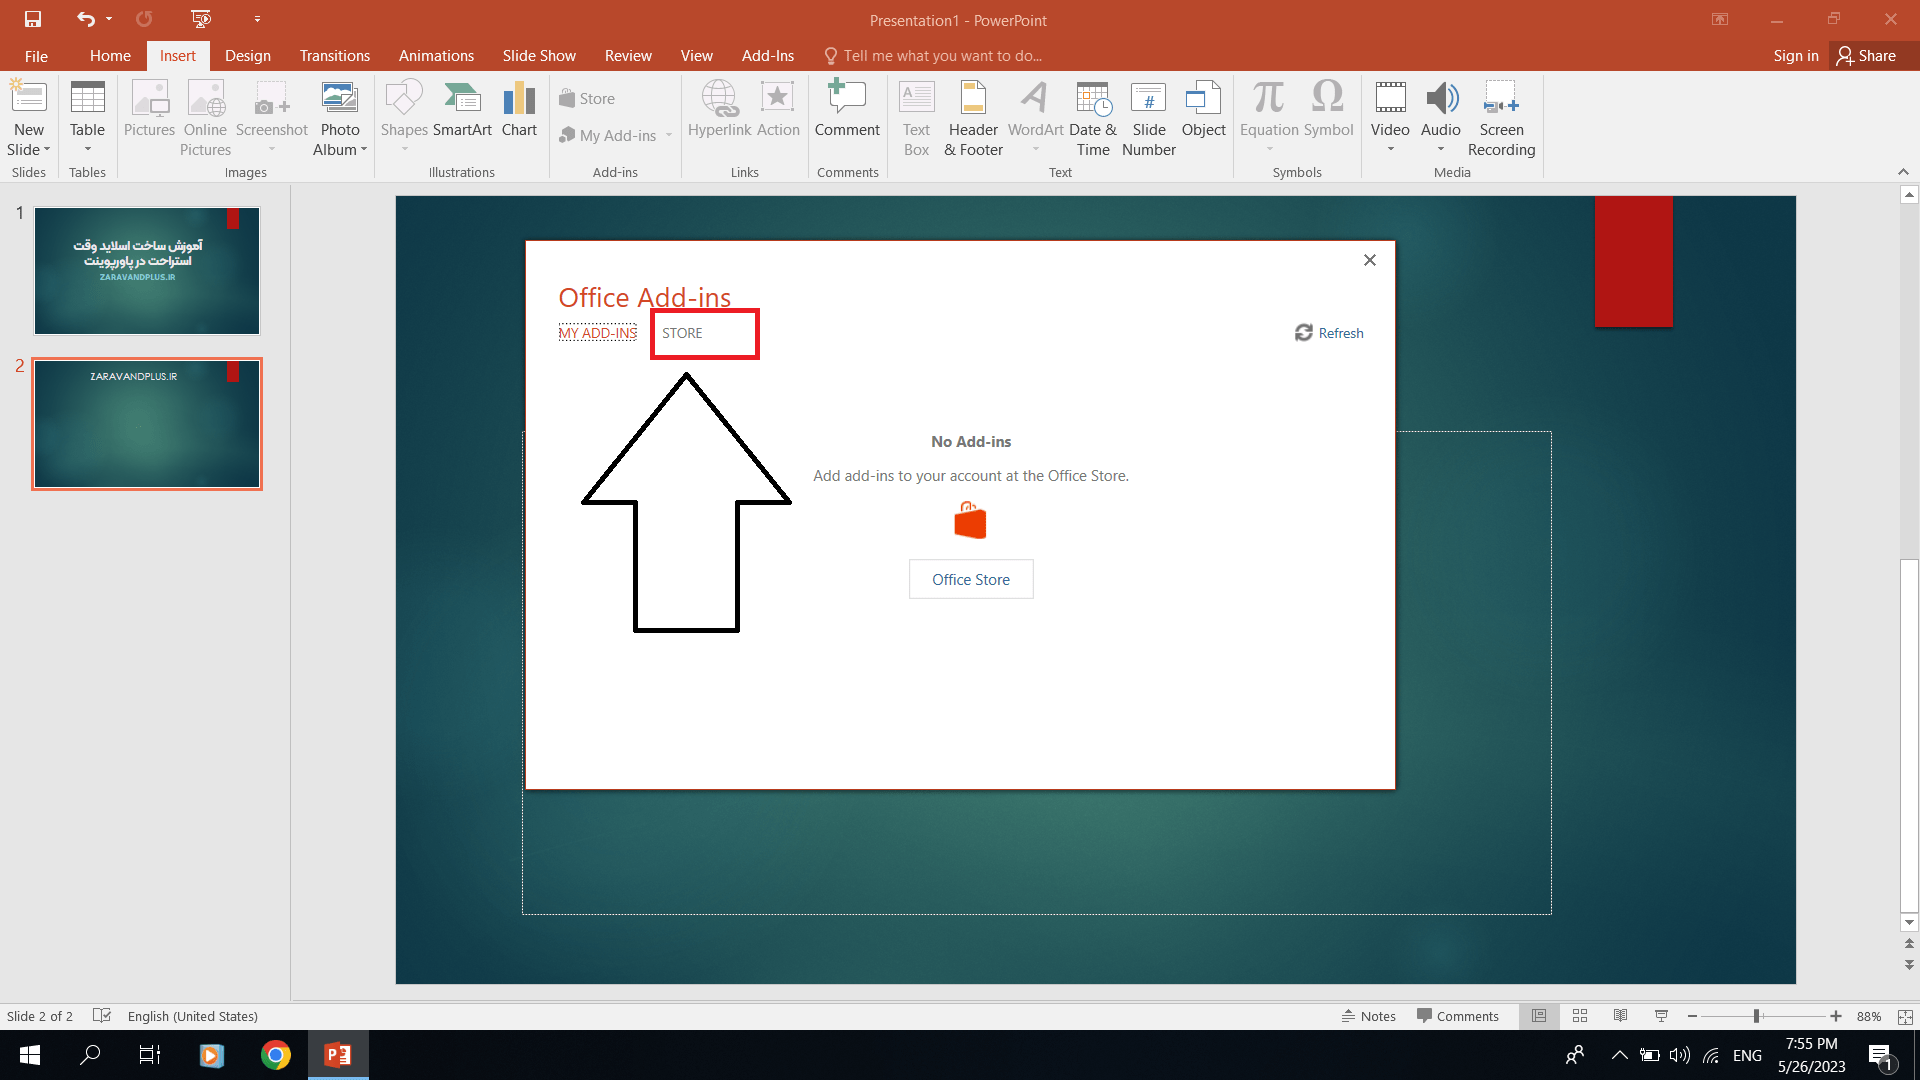1920x1080 pixels.
Task: Click the Save icon in title bar
Action: 33,19
